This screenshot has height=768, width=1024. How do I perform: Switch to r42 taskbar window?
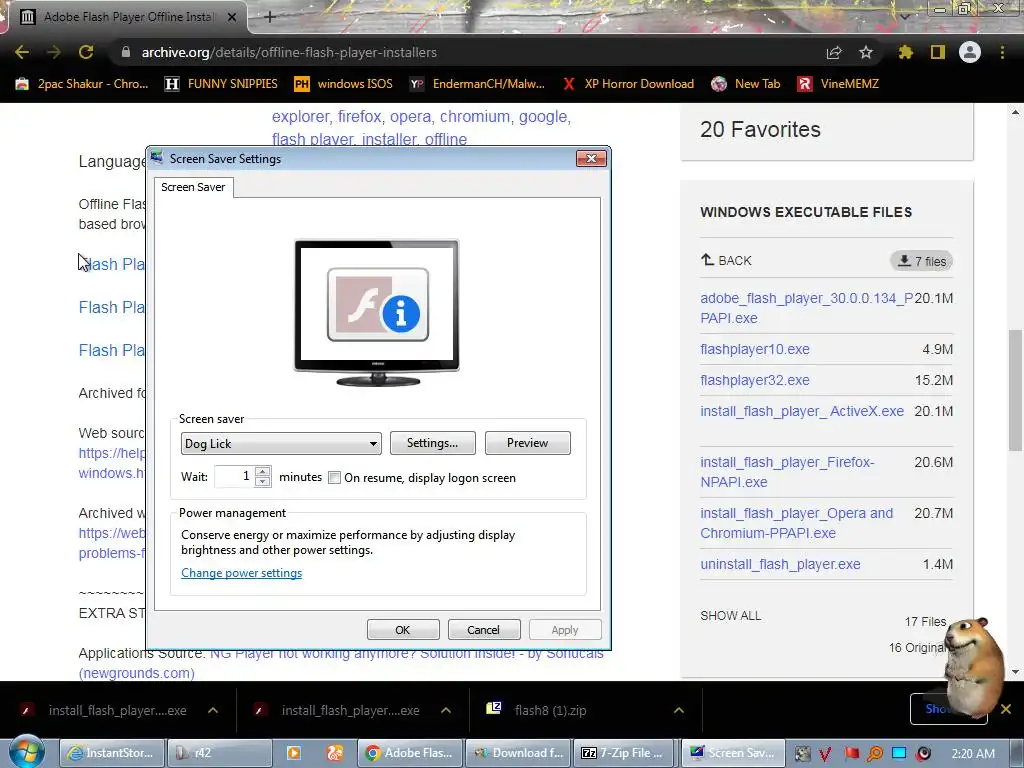click(219, 753)
